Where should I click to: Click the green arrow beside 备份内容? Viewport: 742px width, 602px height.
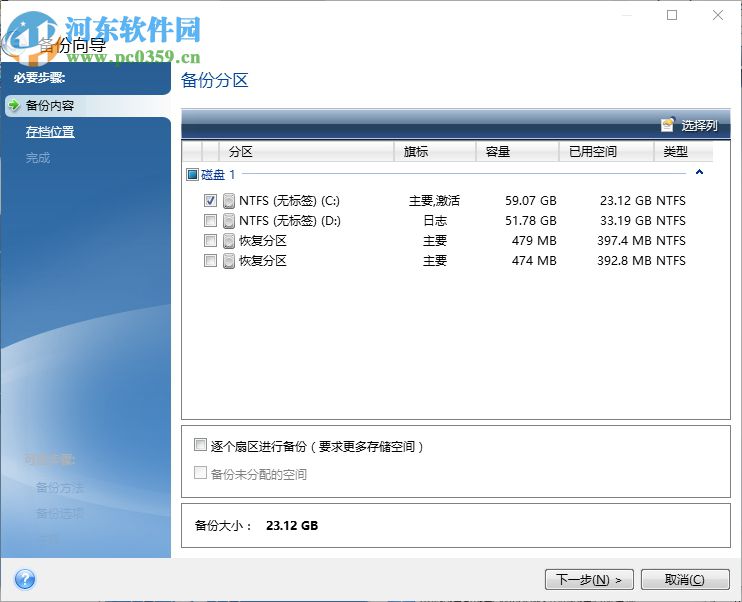click(14, 105)
